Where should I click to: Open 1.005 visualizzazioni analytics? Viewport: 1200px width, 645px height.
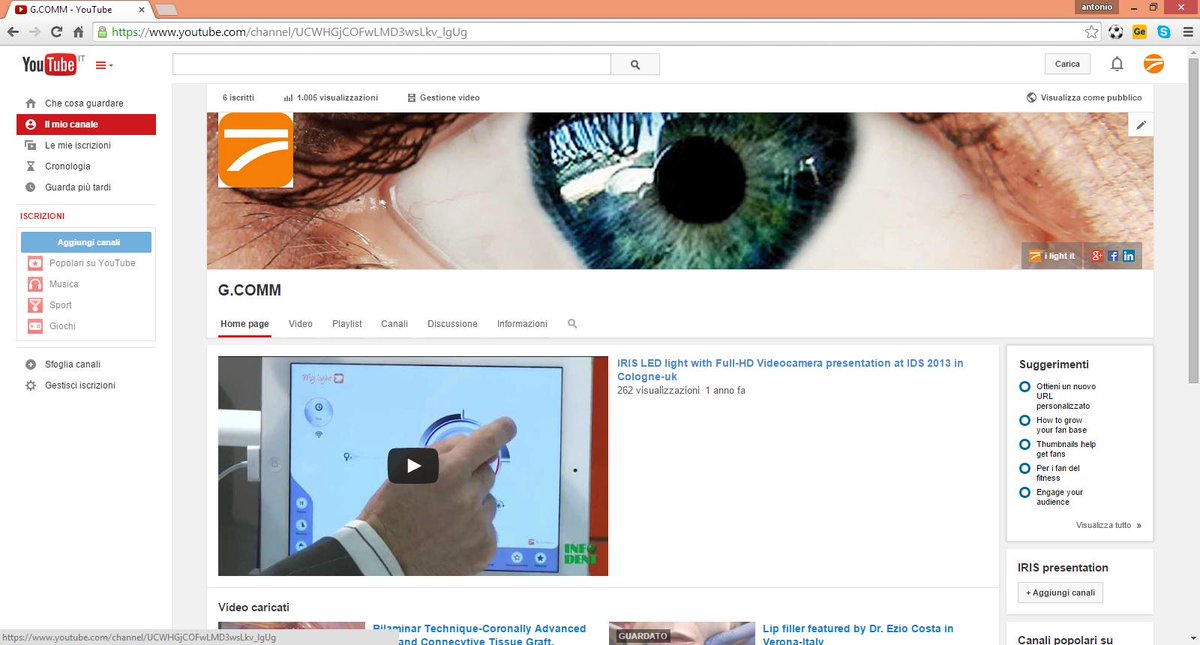(x=331, y=98)
